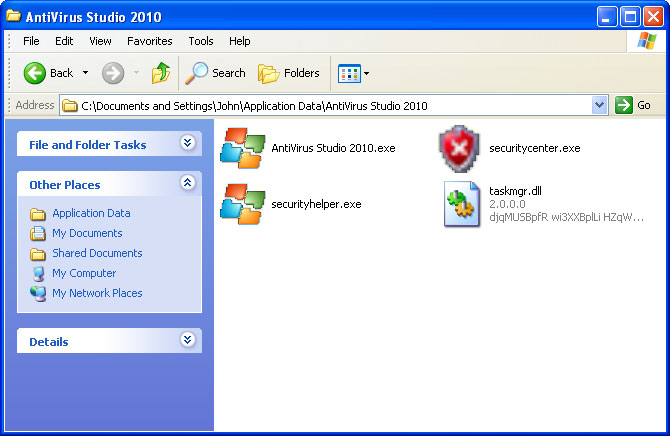Select the taskmgr.dll file icon
The image size is (670, 436).
coord(461,204)
